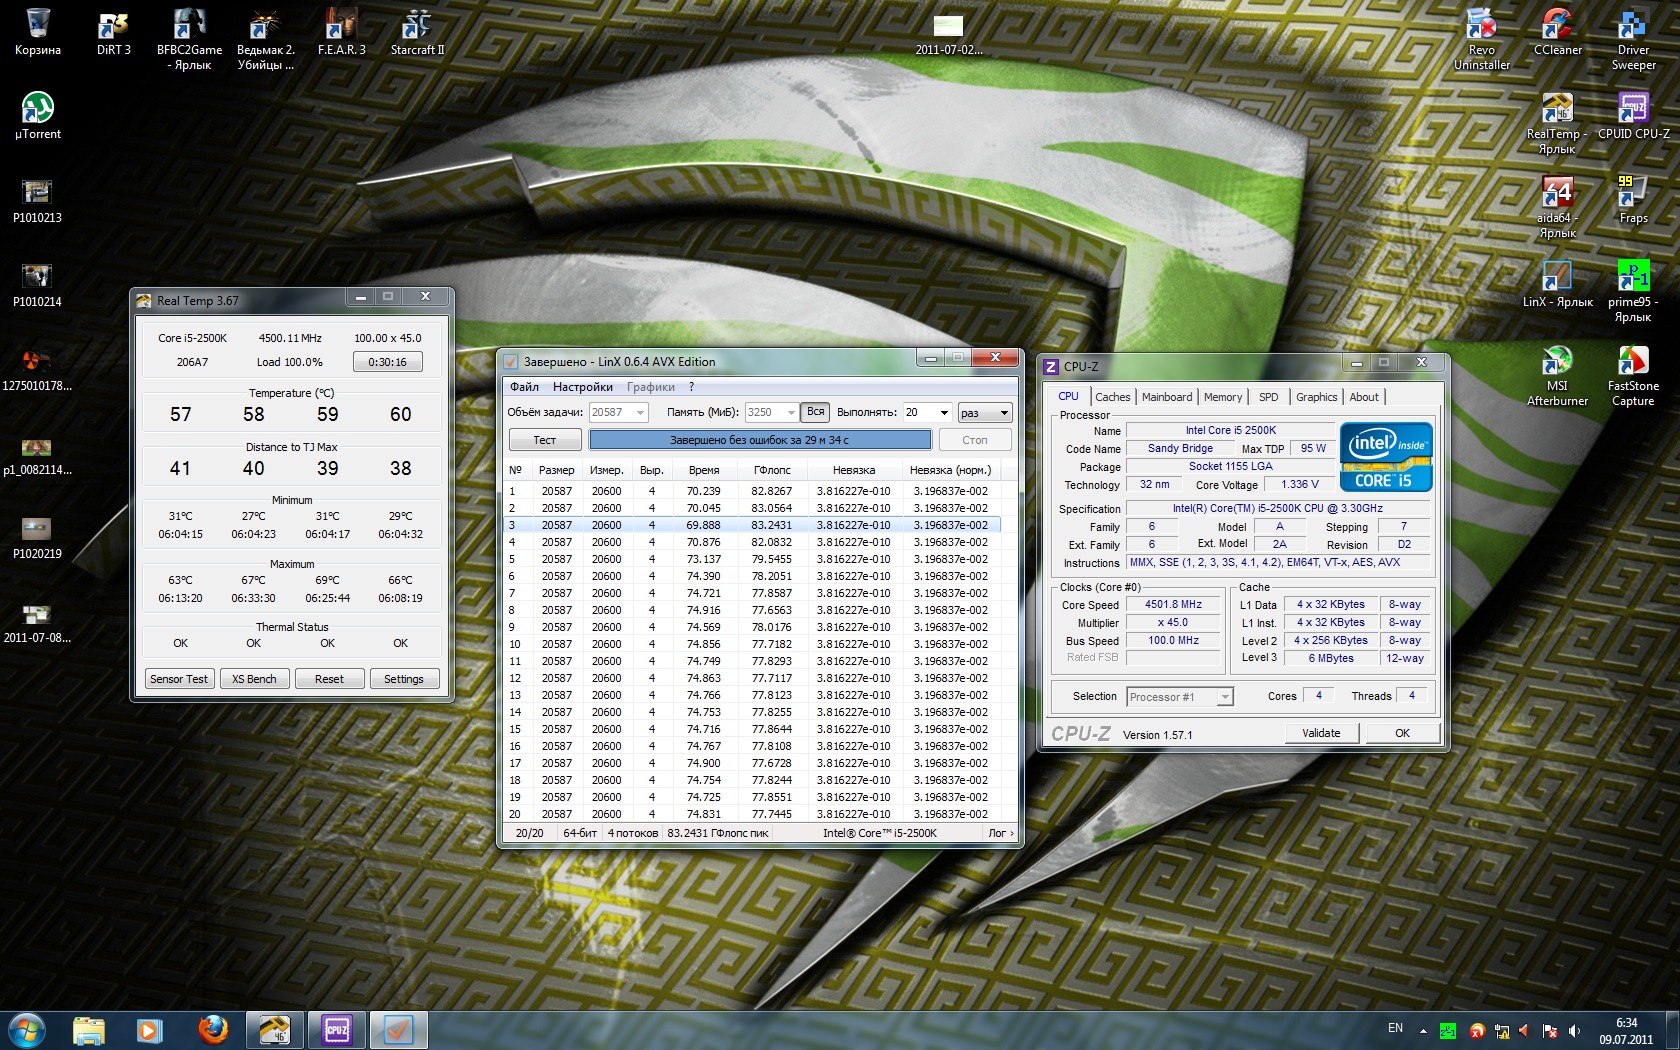This screenshot has height=1050, width=1680.
Task: Open the Recycle Bin desktop icon
Action: (x=38, y=31)
